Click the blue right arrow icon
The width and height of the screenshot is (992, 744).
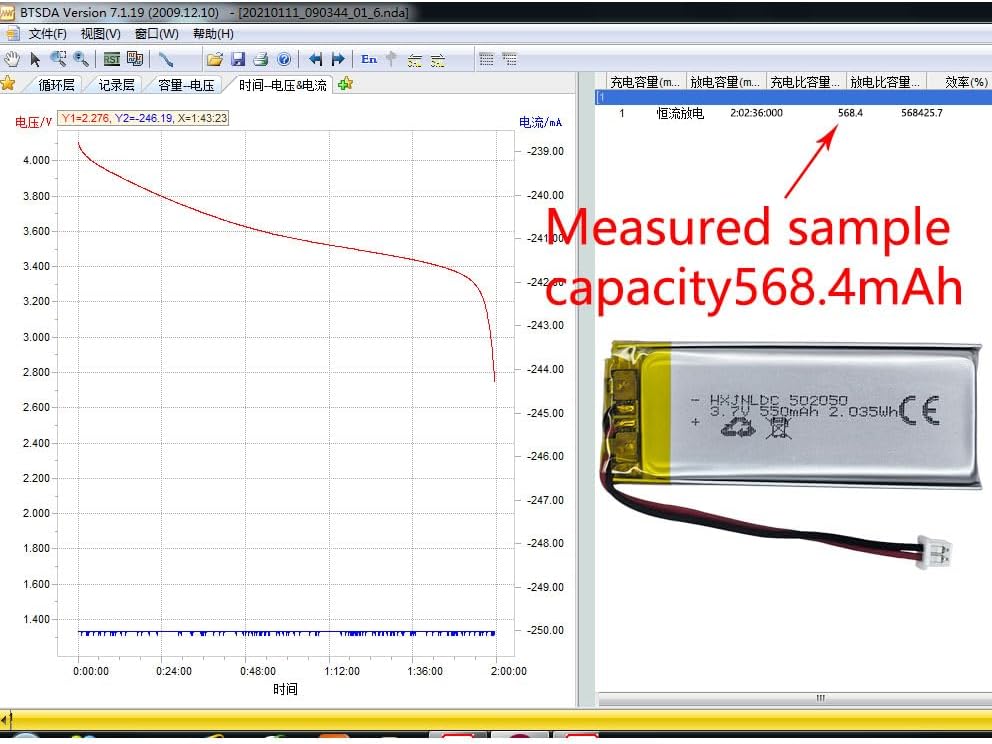338,59
